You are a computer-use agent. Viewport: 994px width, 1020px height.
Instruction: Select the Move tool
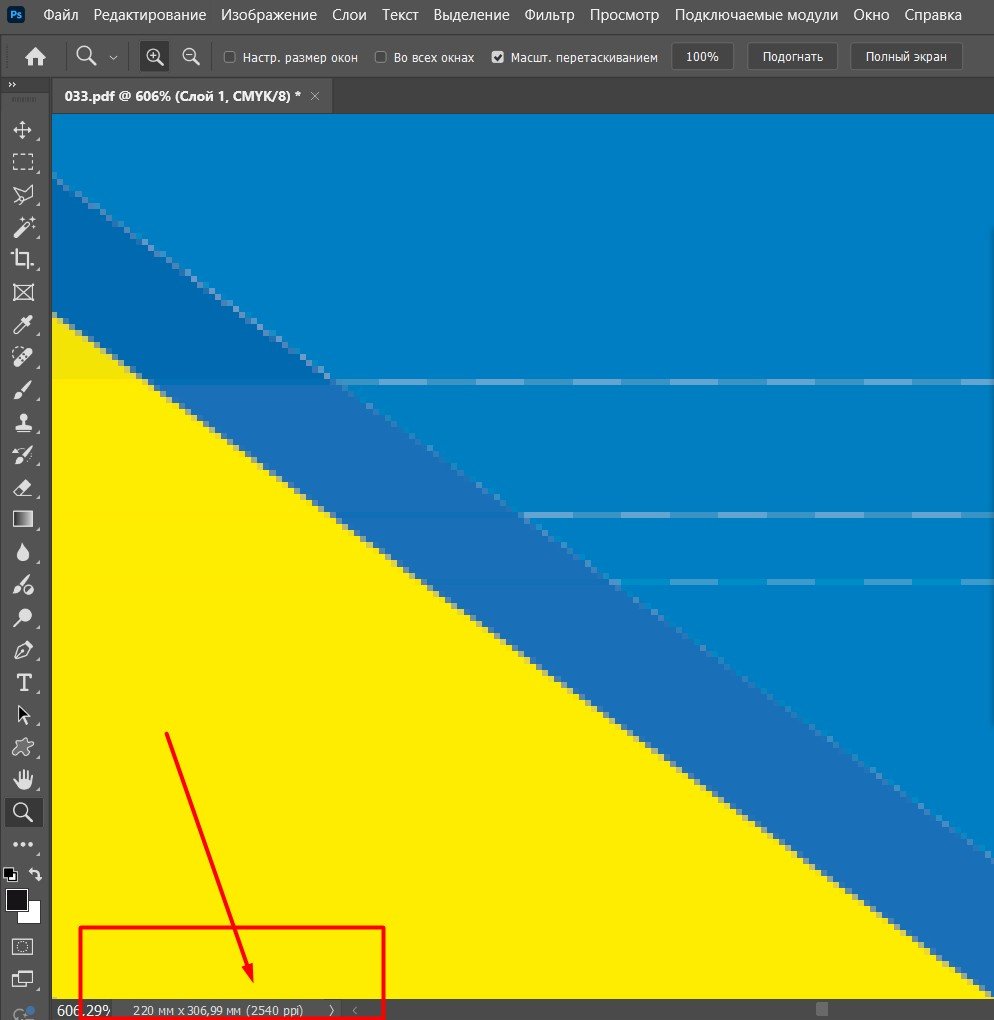(23, 129)
